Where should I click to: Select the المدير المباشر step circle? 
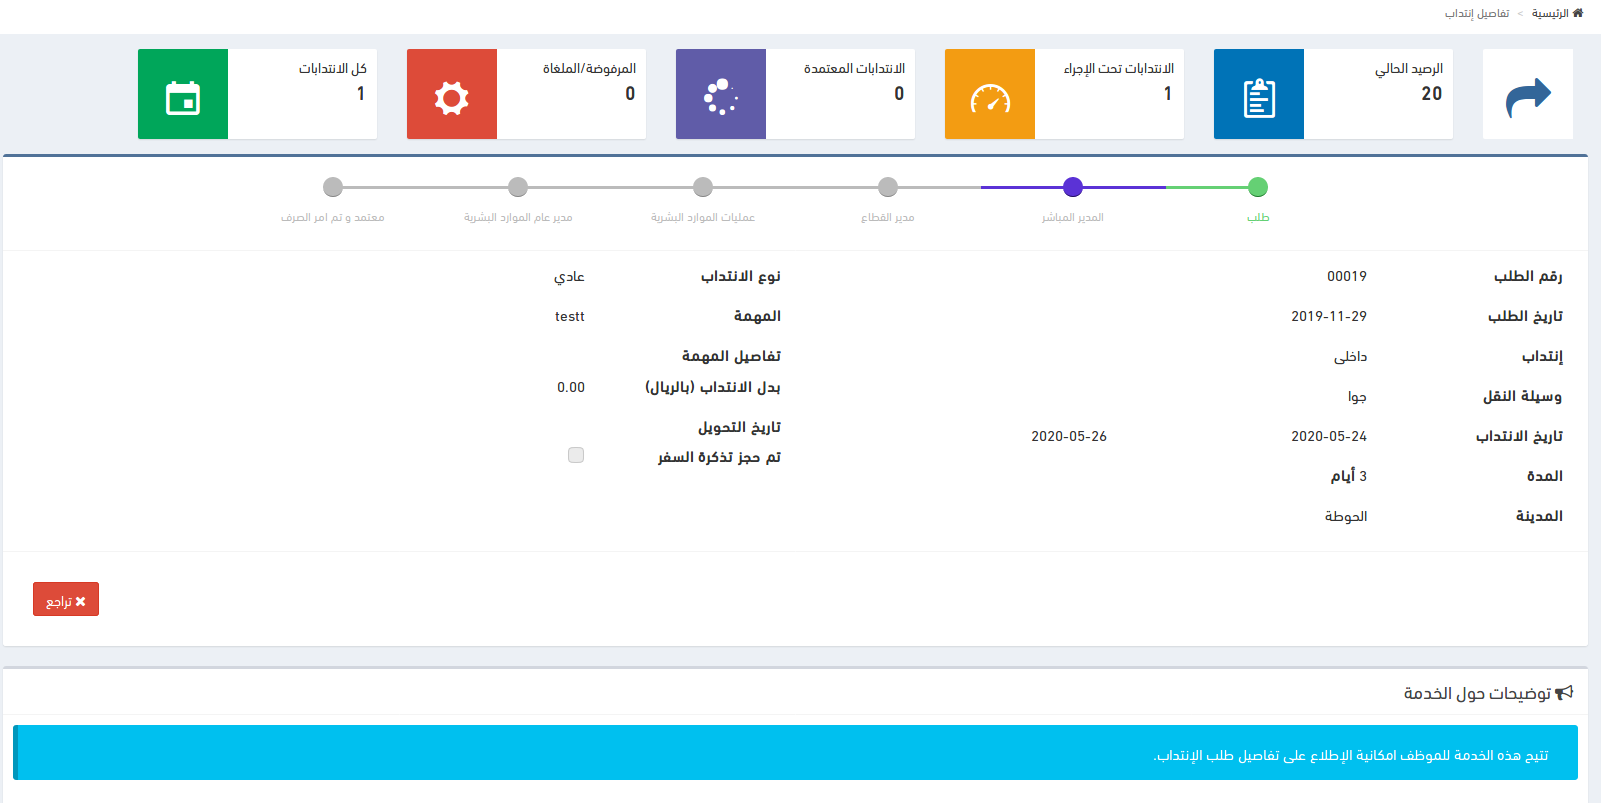[x=1073, y=187]
